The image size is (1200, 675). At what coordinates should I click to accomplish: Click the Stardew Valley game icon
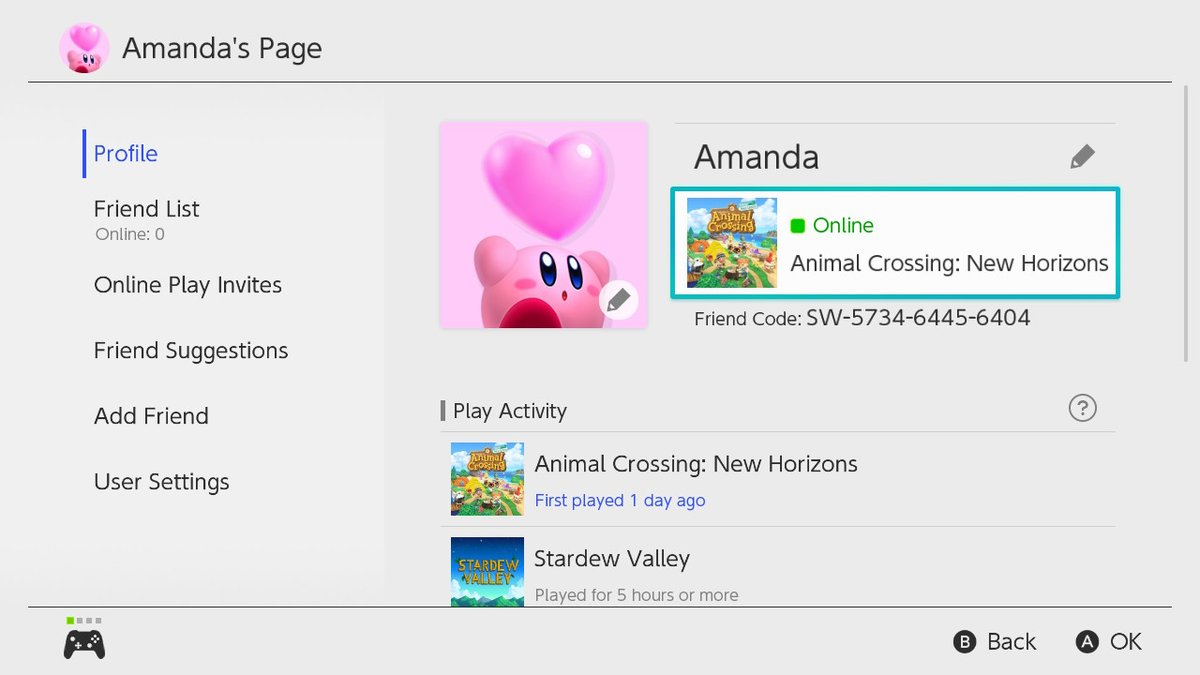click(487, 572)
